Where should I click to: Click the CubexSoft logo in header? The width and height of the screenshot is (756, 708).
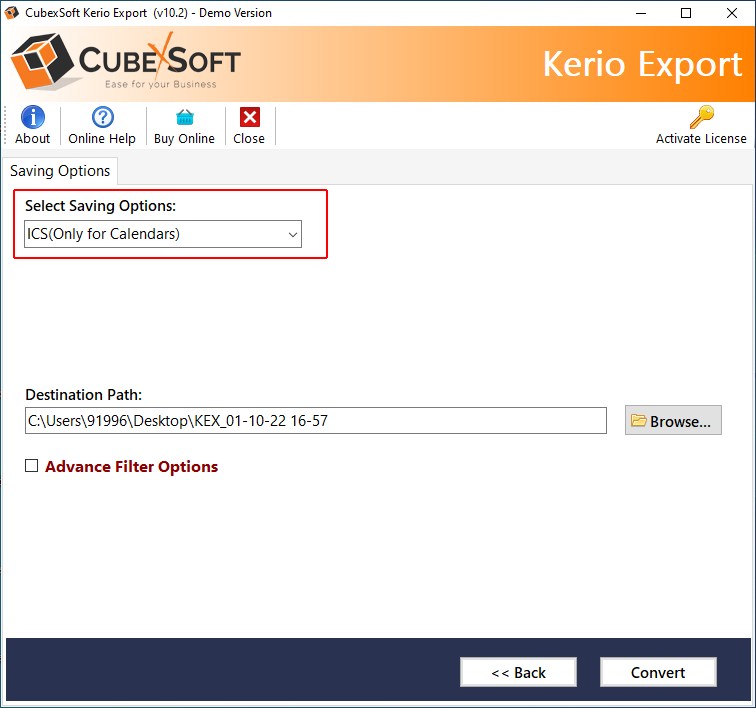click(x=125, y=62)
